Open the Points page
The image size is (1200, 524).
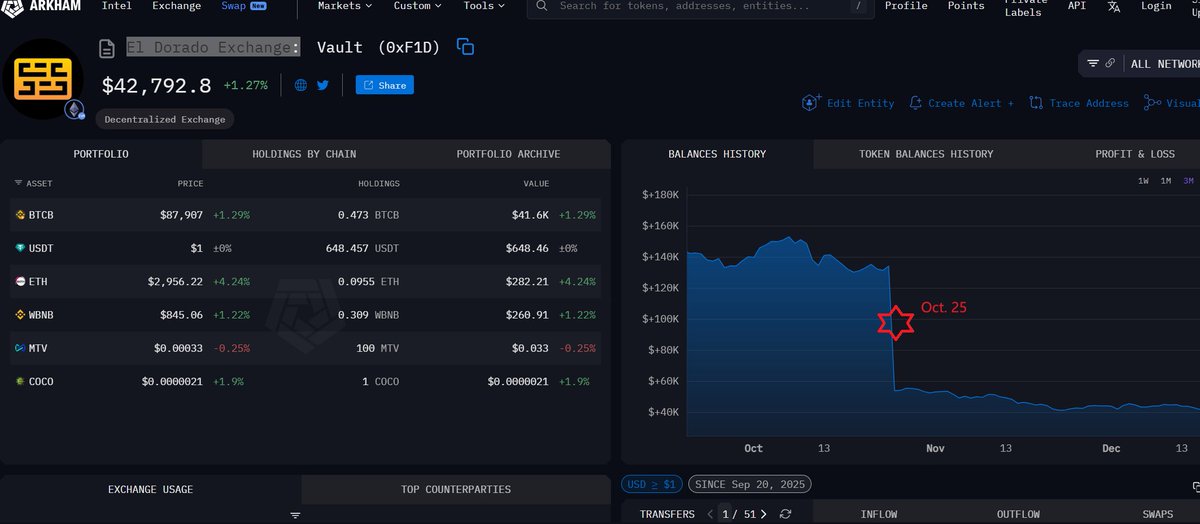[x=966, y=6]
